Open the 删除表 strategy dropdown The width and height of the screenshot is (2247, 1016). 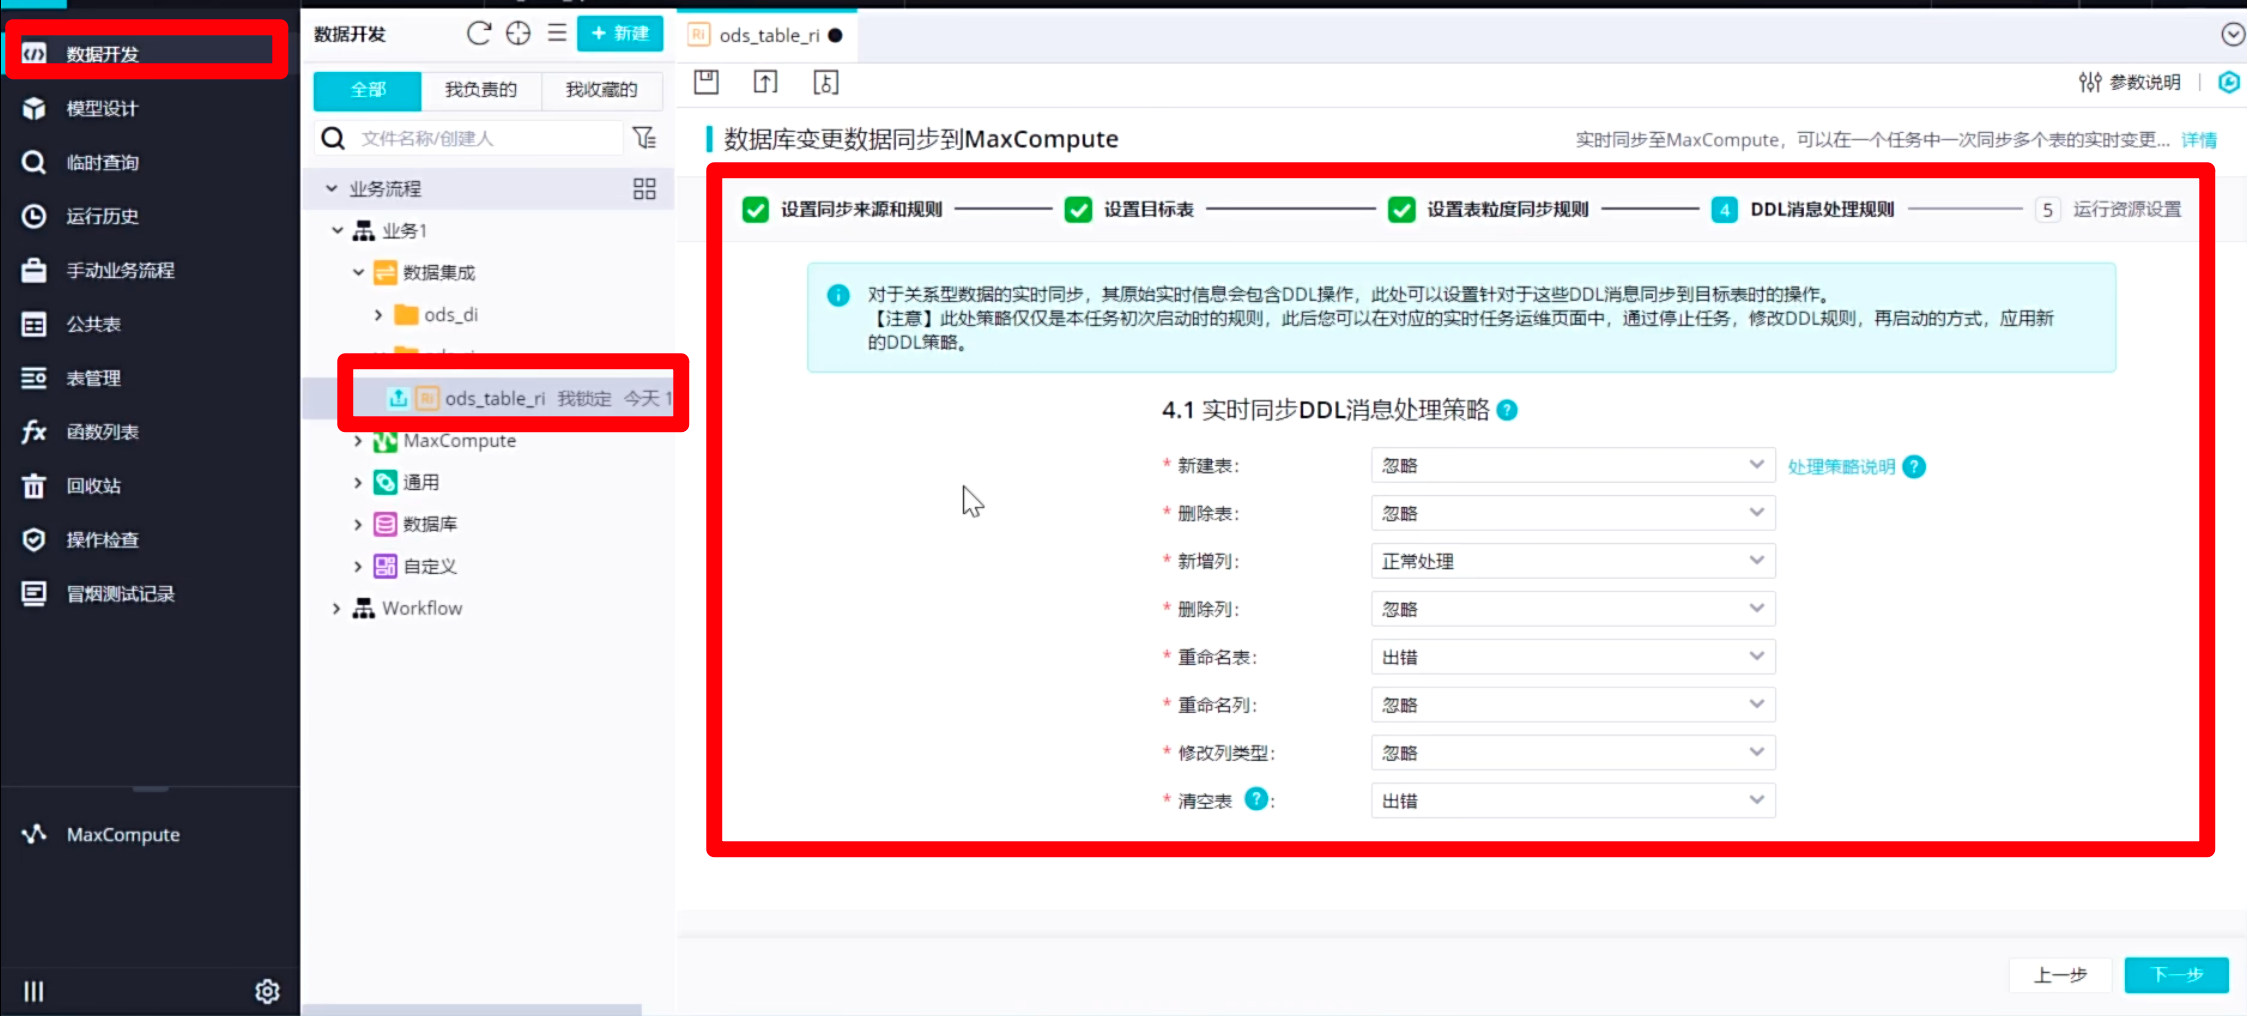click(x=1572, y=513)
